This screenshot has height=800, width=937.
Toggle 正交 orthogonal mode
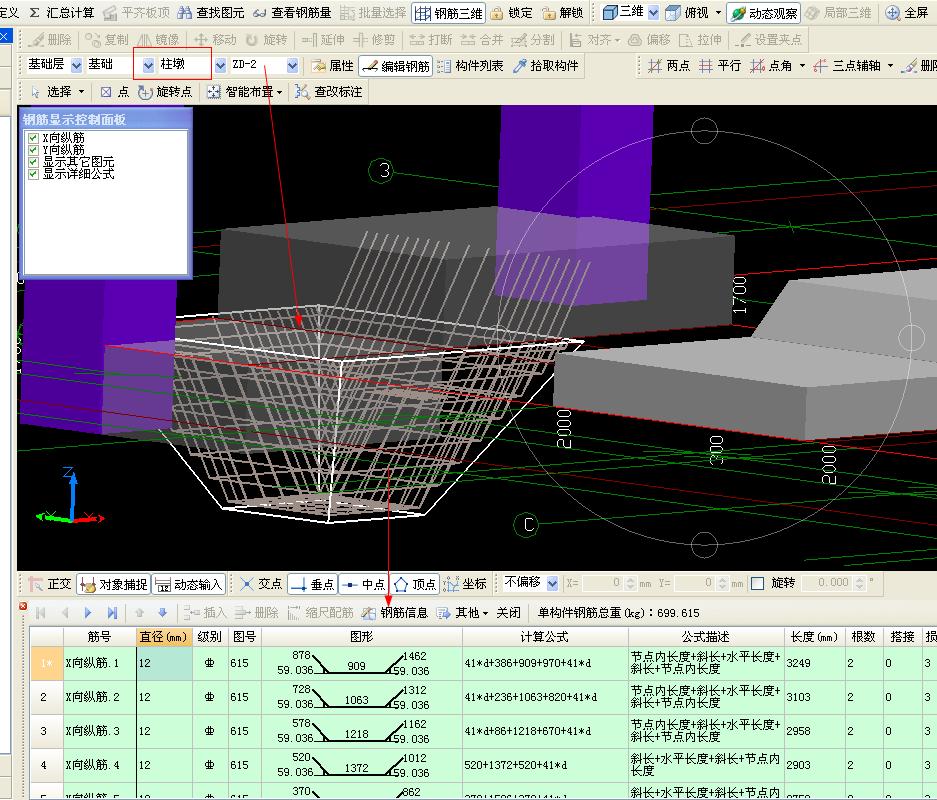pyautogui.click(x=50, y=584)
